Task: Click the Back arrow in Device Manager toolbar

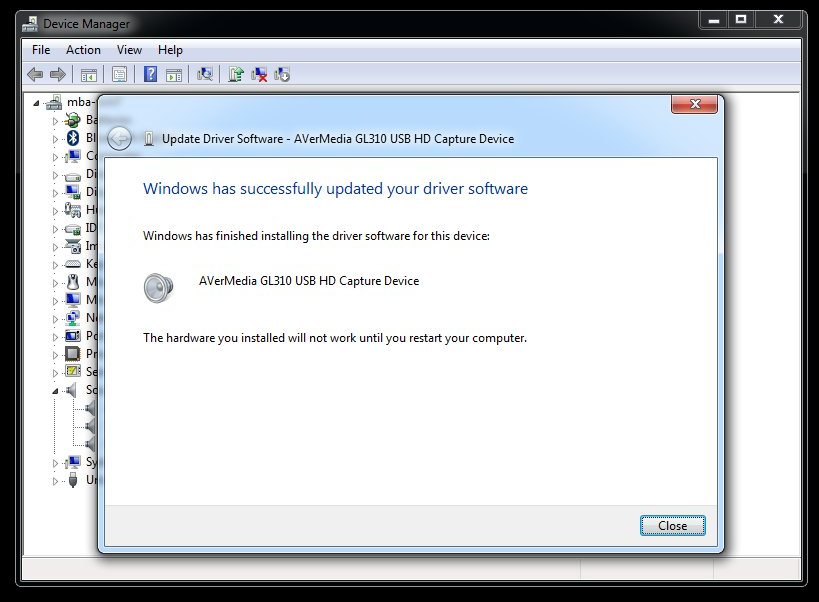Action: point(35,75)
